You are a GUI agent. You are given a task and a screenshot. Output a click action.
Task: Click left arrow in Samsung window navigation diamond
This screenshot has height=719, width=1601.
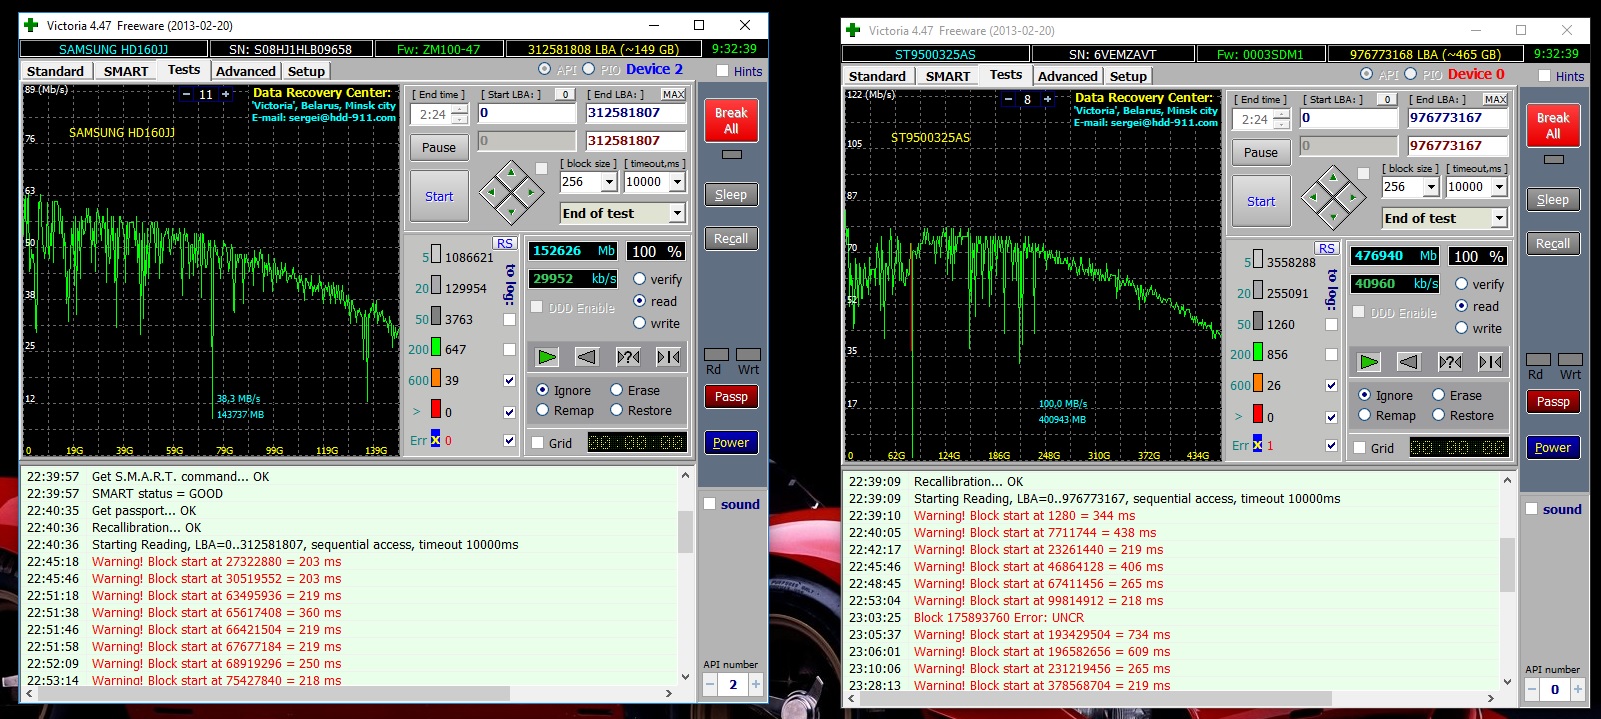tap(492, 192)
